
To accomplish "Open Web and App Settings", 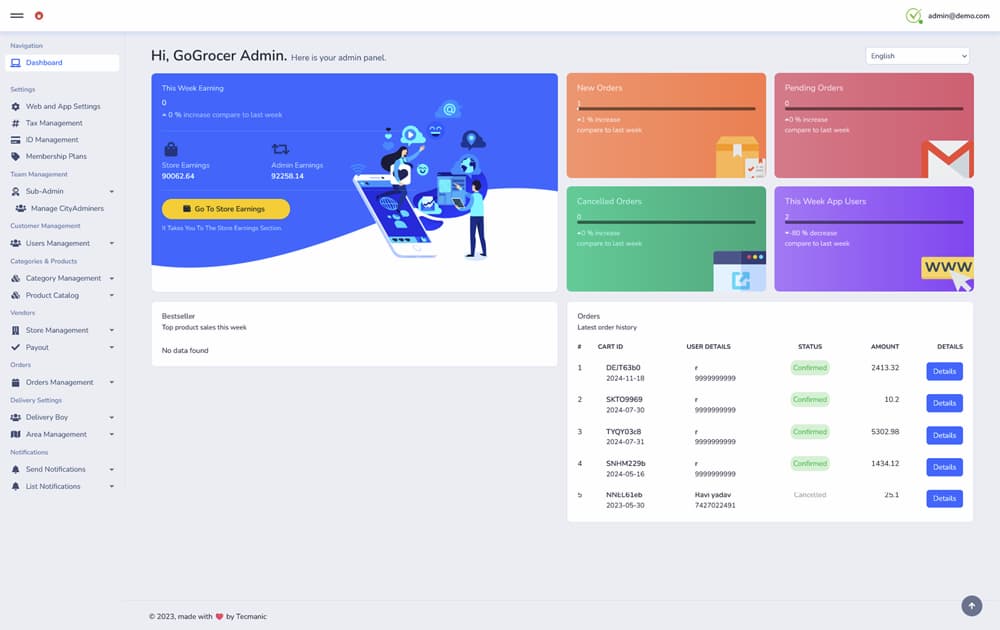I will point(62,106).
